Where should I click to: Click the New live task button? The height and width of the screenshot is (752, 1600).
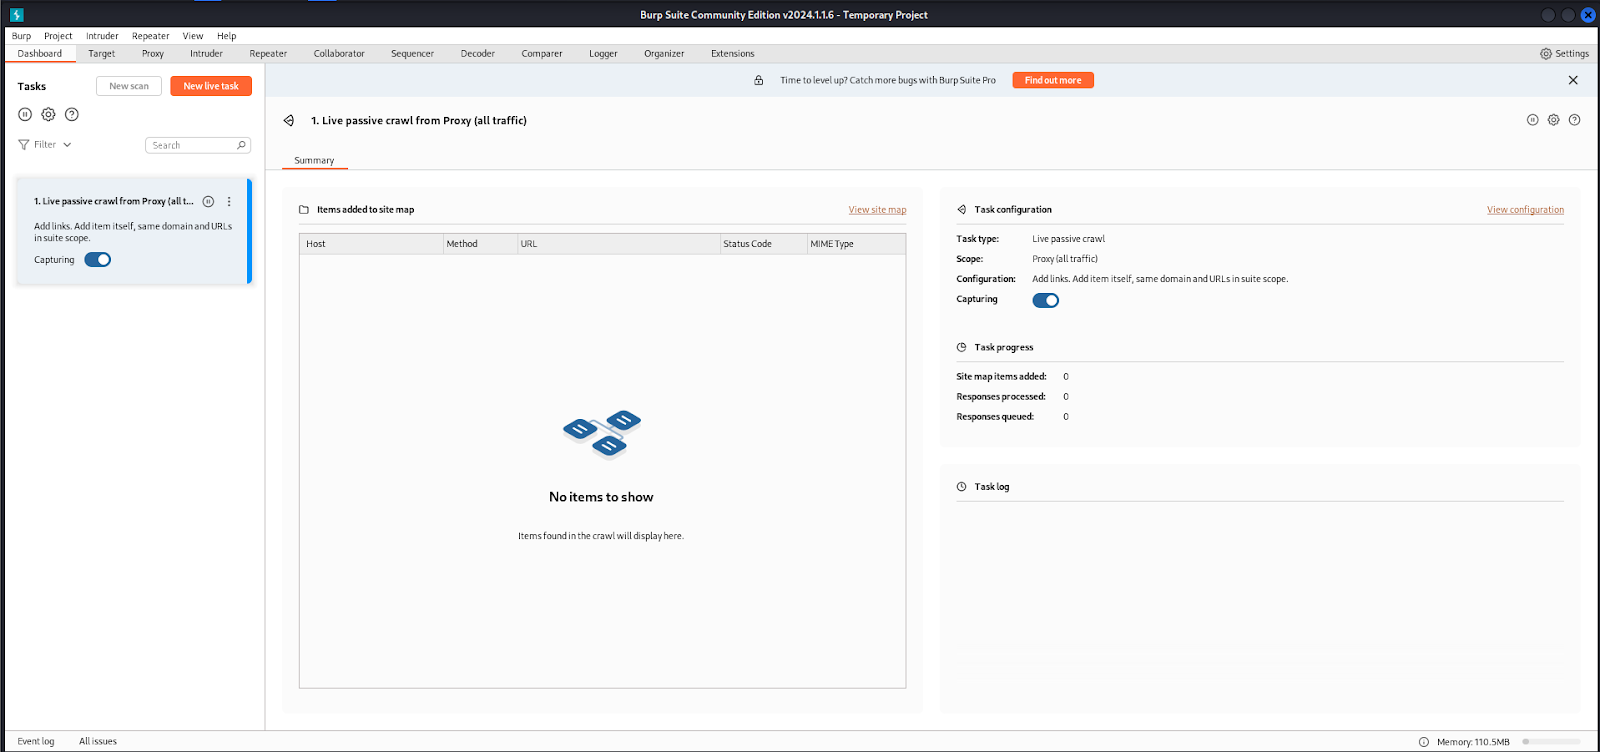pos(211,86)
